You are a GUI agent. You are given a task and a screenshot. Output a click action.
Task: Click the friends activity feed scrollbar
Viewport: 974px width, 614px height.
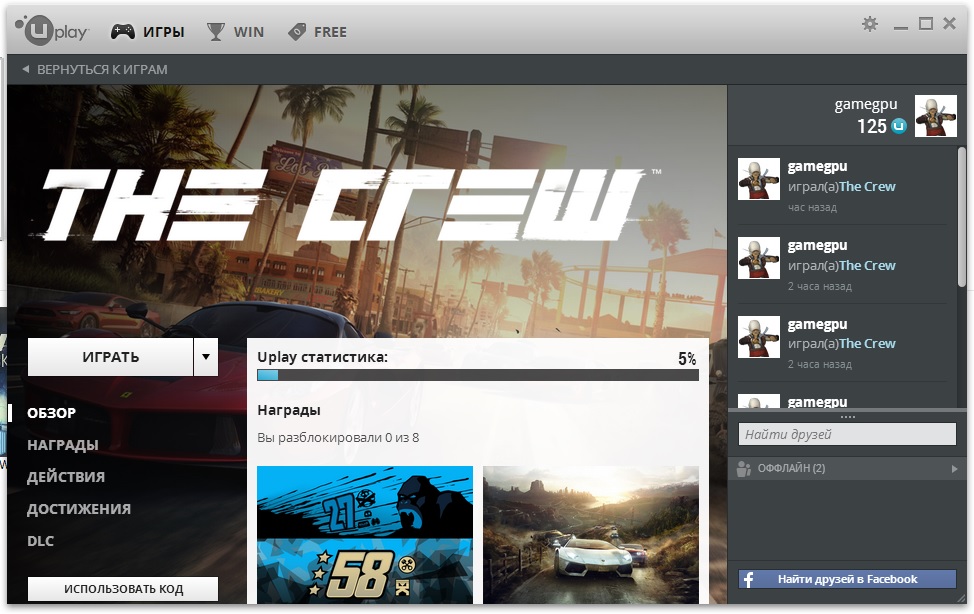tap(962, 216)
